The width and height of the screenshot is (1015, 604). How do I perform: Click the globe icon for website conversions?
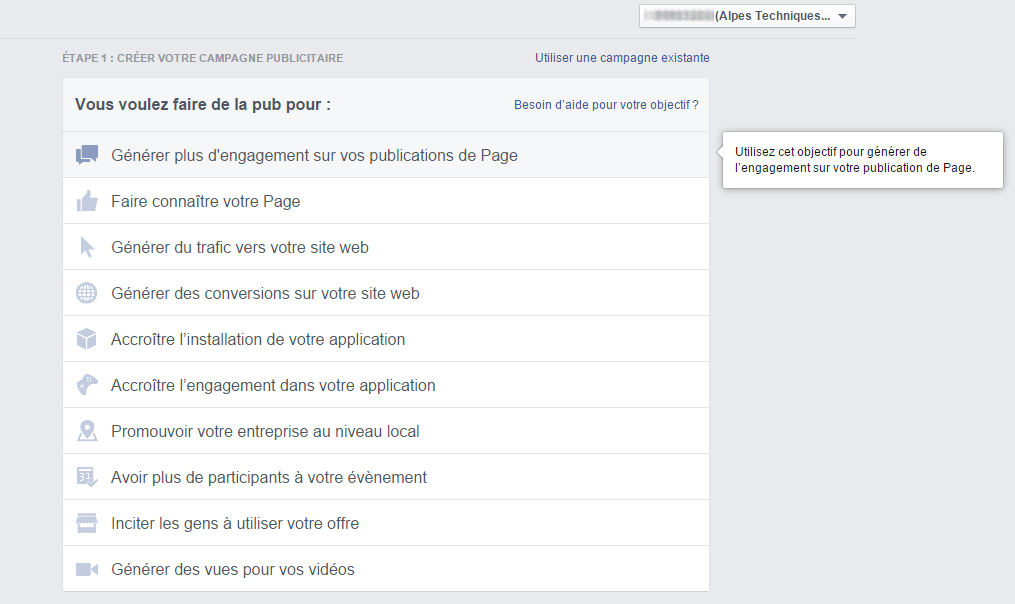click(x=87, y=293)
